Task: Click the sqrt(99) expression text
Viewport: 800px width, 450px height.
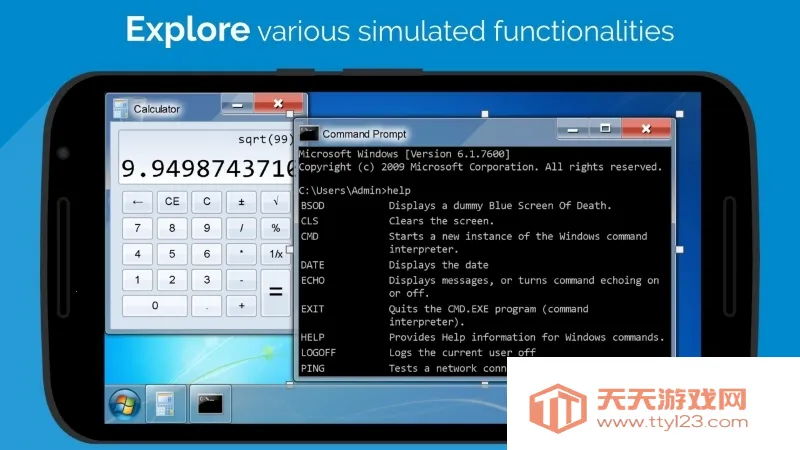Action: [x=265, y=139]
